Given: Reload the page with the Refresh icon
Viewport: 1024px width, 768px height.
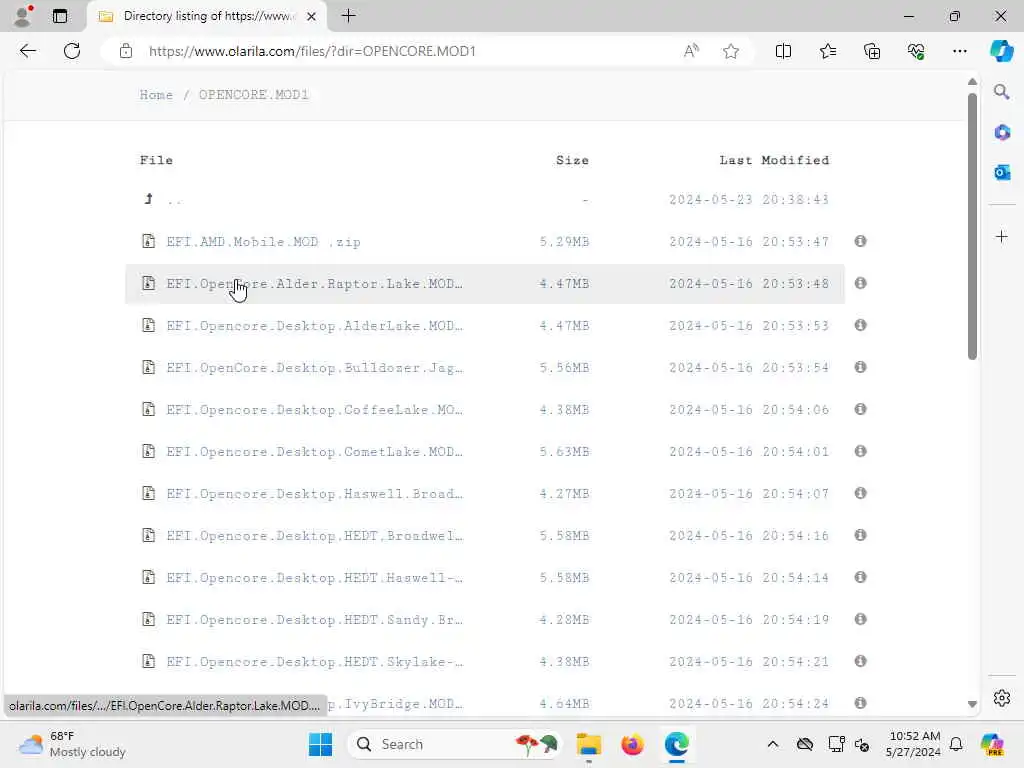Looking at the screenshot, I should pos(72,51).
